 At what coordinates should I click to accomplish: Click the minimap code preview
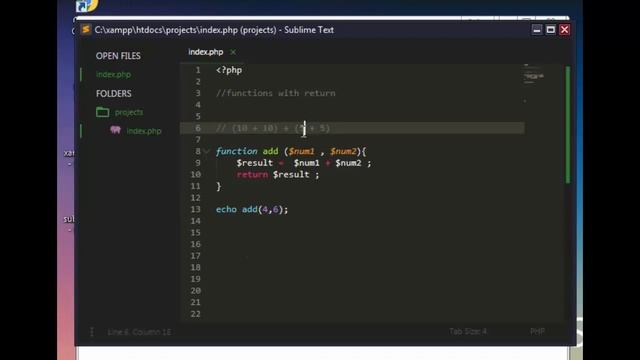pyautogui.click(x=533, y=76)
